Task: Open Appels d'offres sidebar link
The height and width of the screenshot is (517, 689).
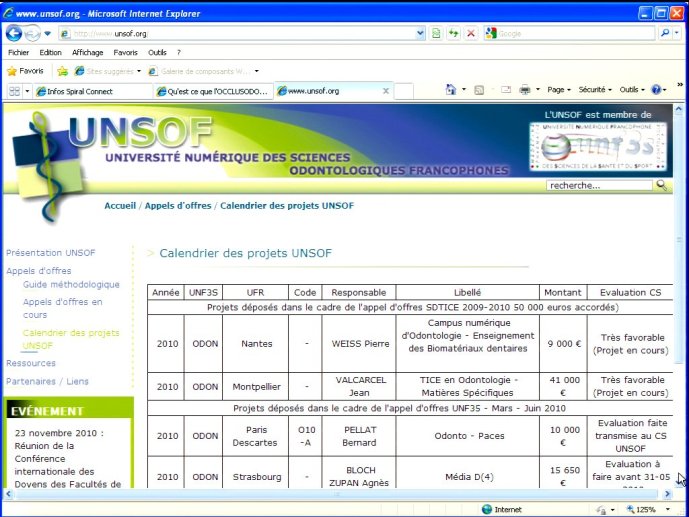Action: pyautogui.click(x=39, y=271)
